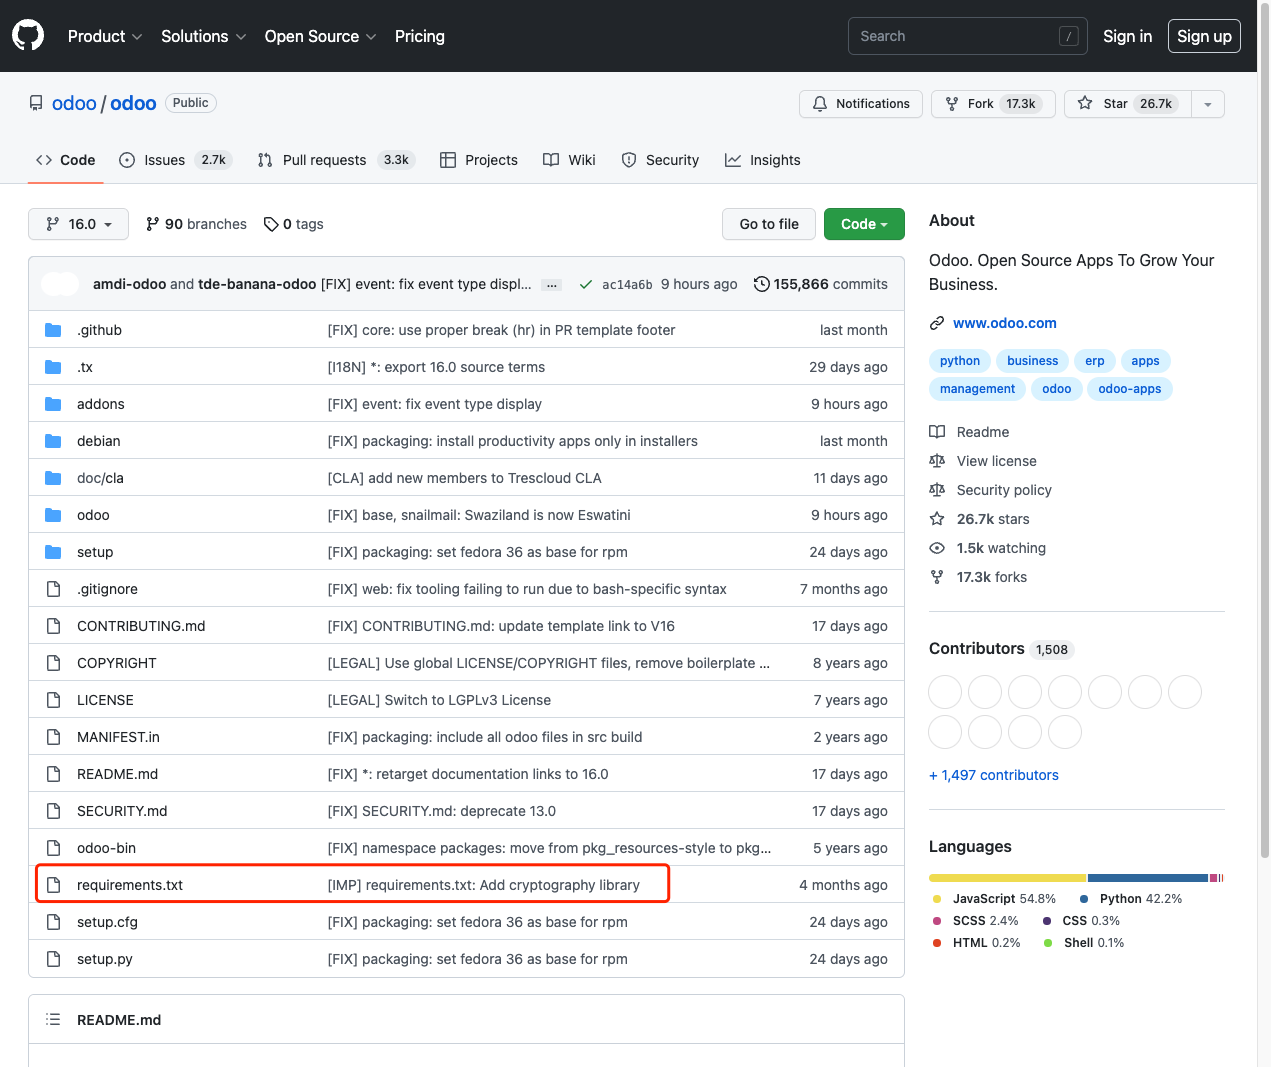The width and height of the screenshot is (1271, 1067).
Task: Switch to the Code tab
Action: (66, 160)
